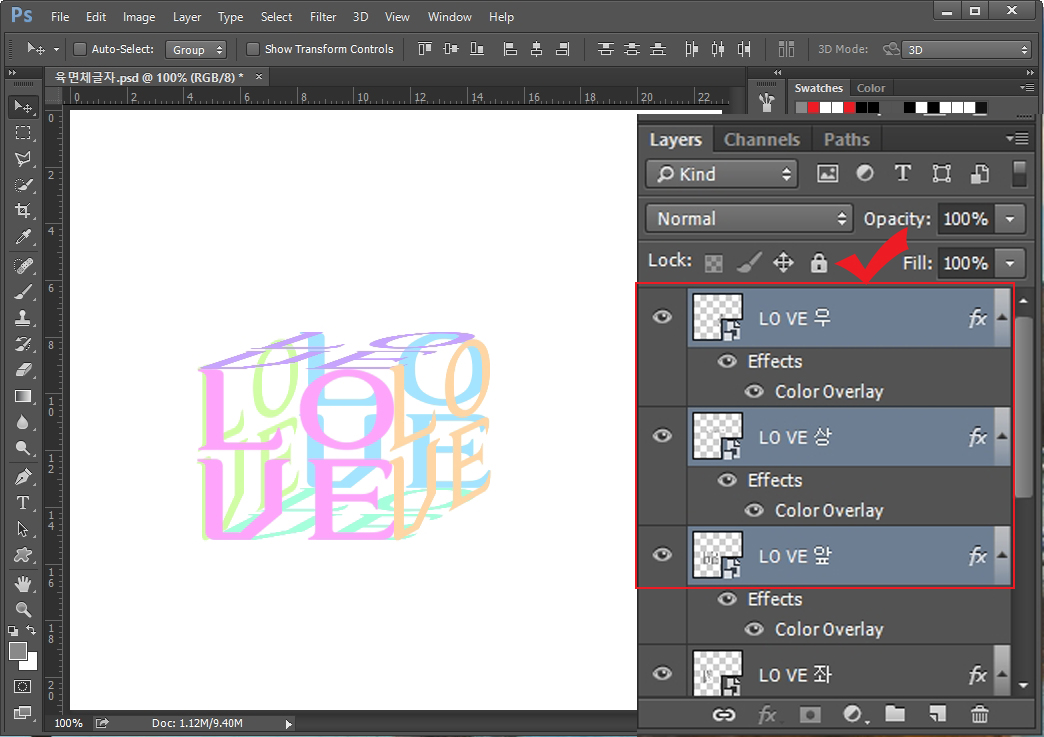Image resolution: width=1044 pixels, height=737 pixels.
Task: Select the History Brush tool
Action: point(23,344)
